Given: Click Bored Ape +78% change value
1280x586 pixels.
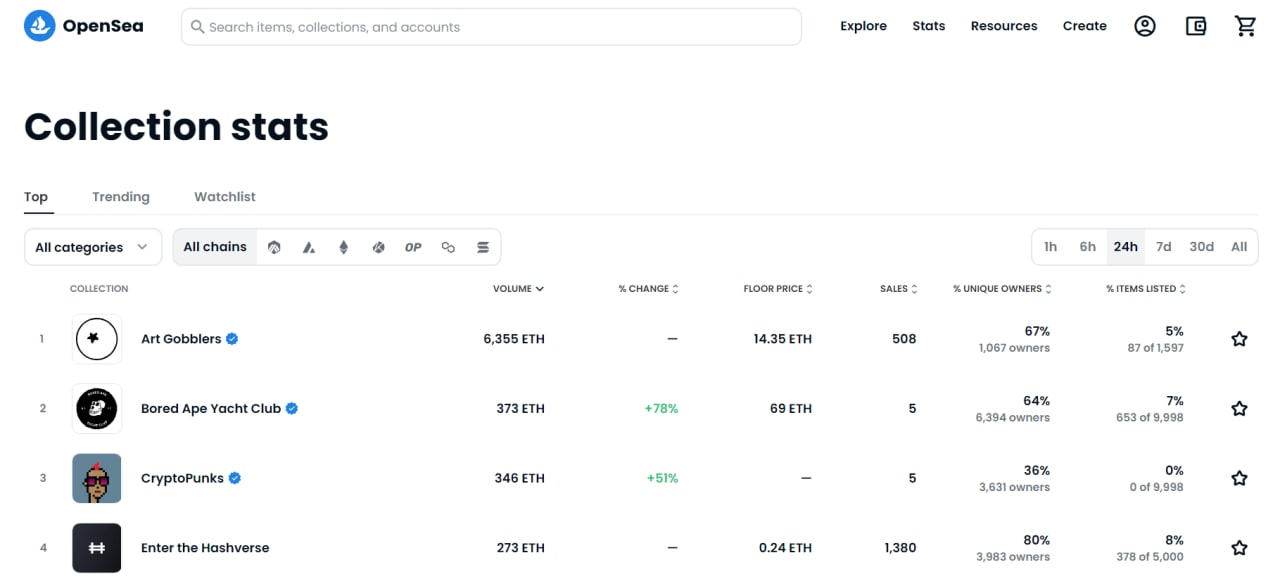Looking at the screenshot, I should pyautogui.click(x=662, y=408).
